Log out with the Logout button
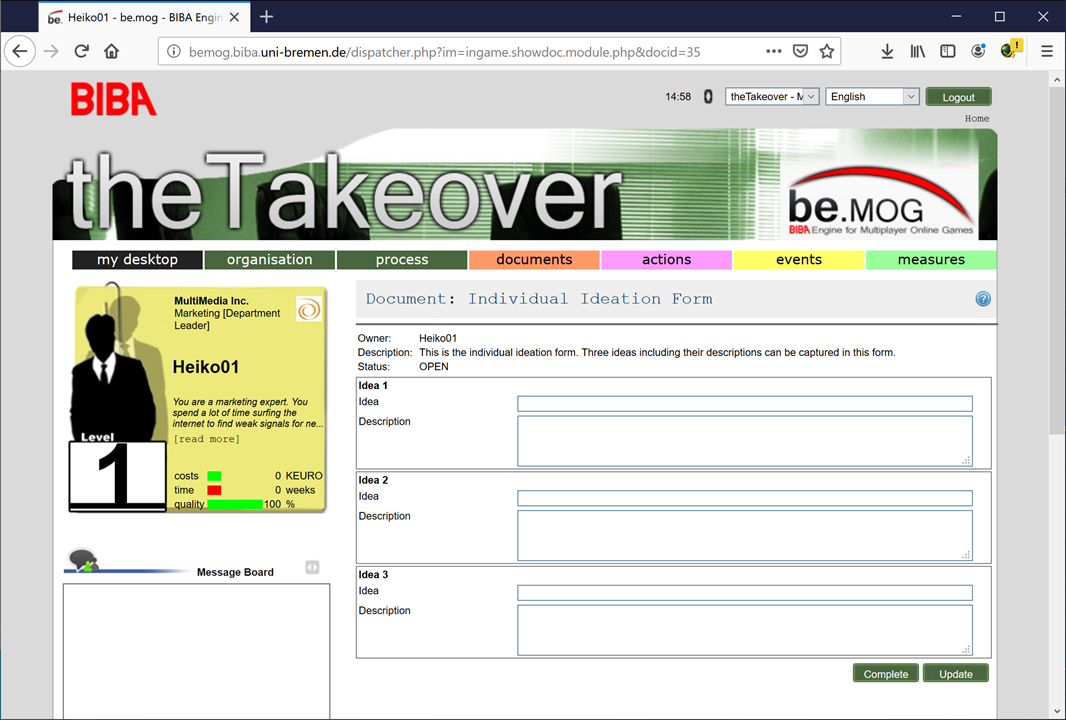Viewport: 1066px width, 720px height. 958,97
